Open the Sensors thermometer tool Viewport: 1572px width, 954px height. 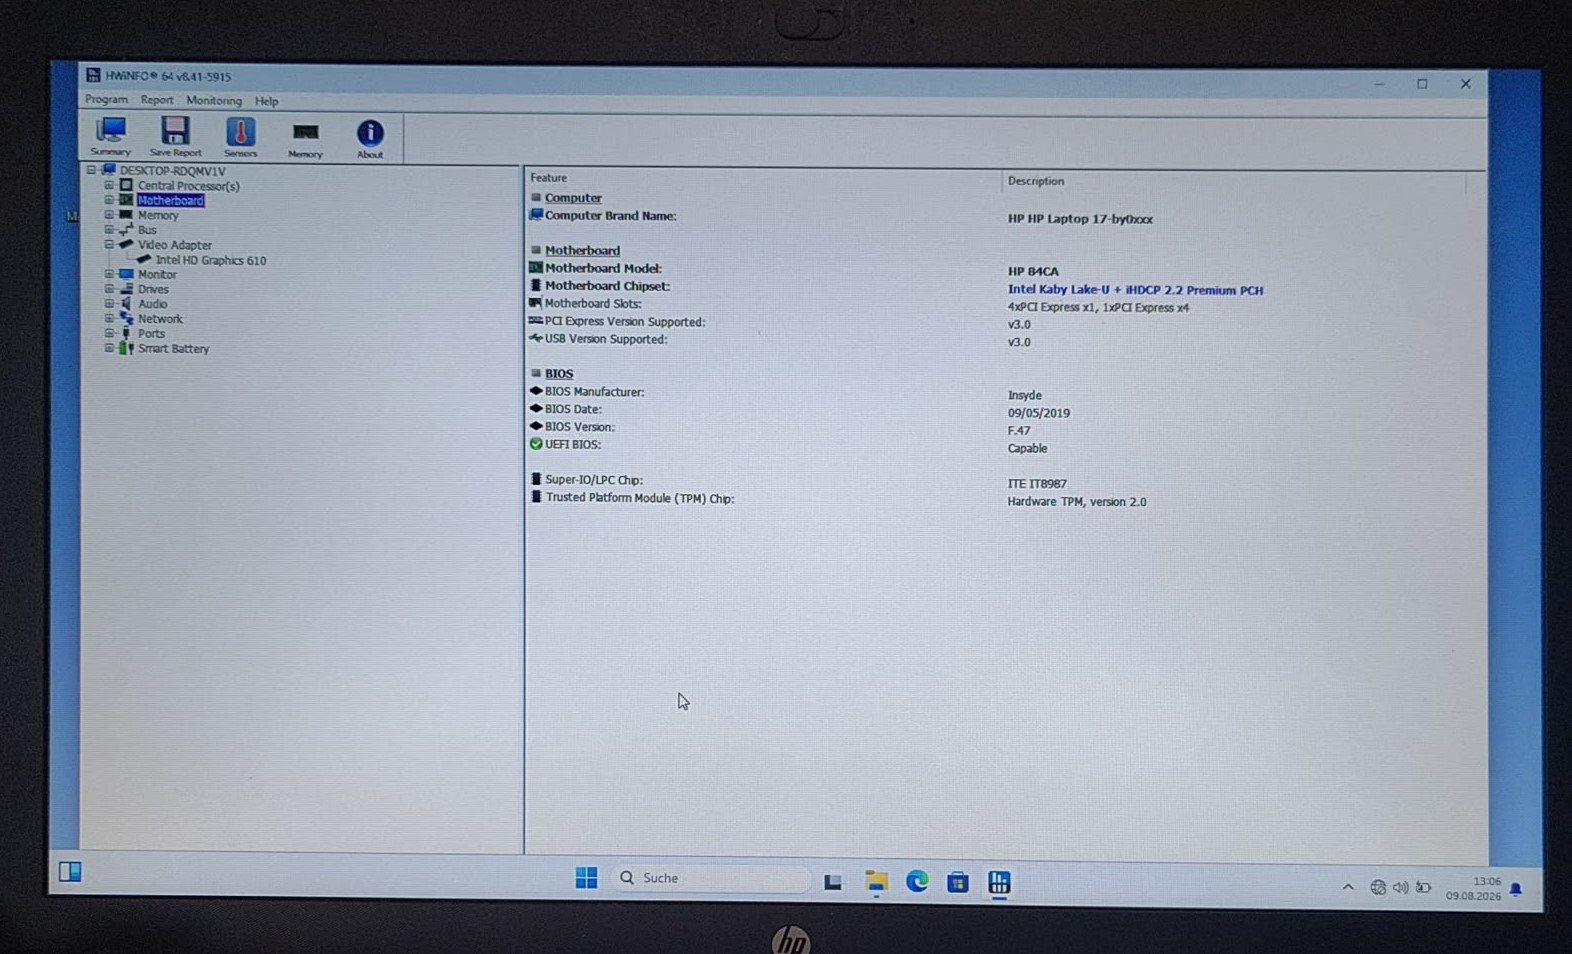pyautogui.click(x=240, y=137)
